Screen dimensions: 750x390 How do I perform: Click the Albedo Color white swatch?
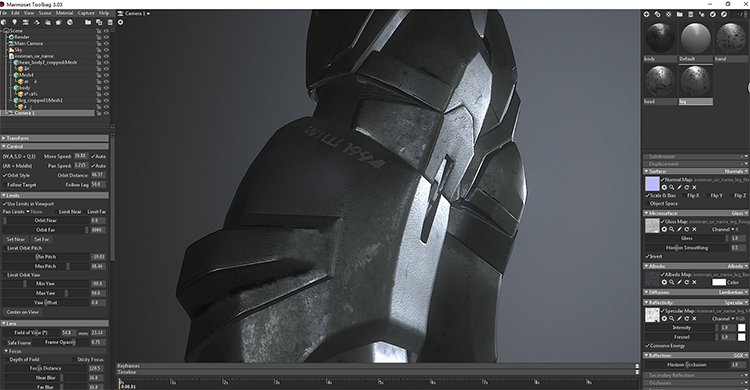[719, 282]
